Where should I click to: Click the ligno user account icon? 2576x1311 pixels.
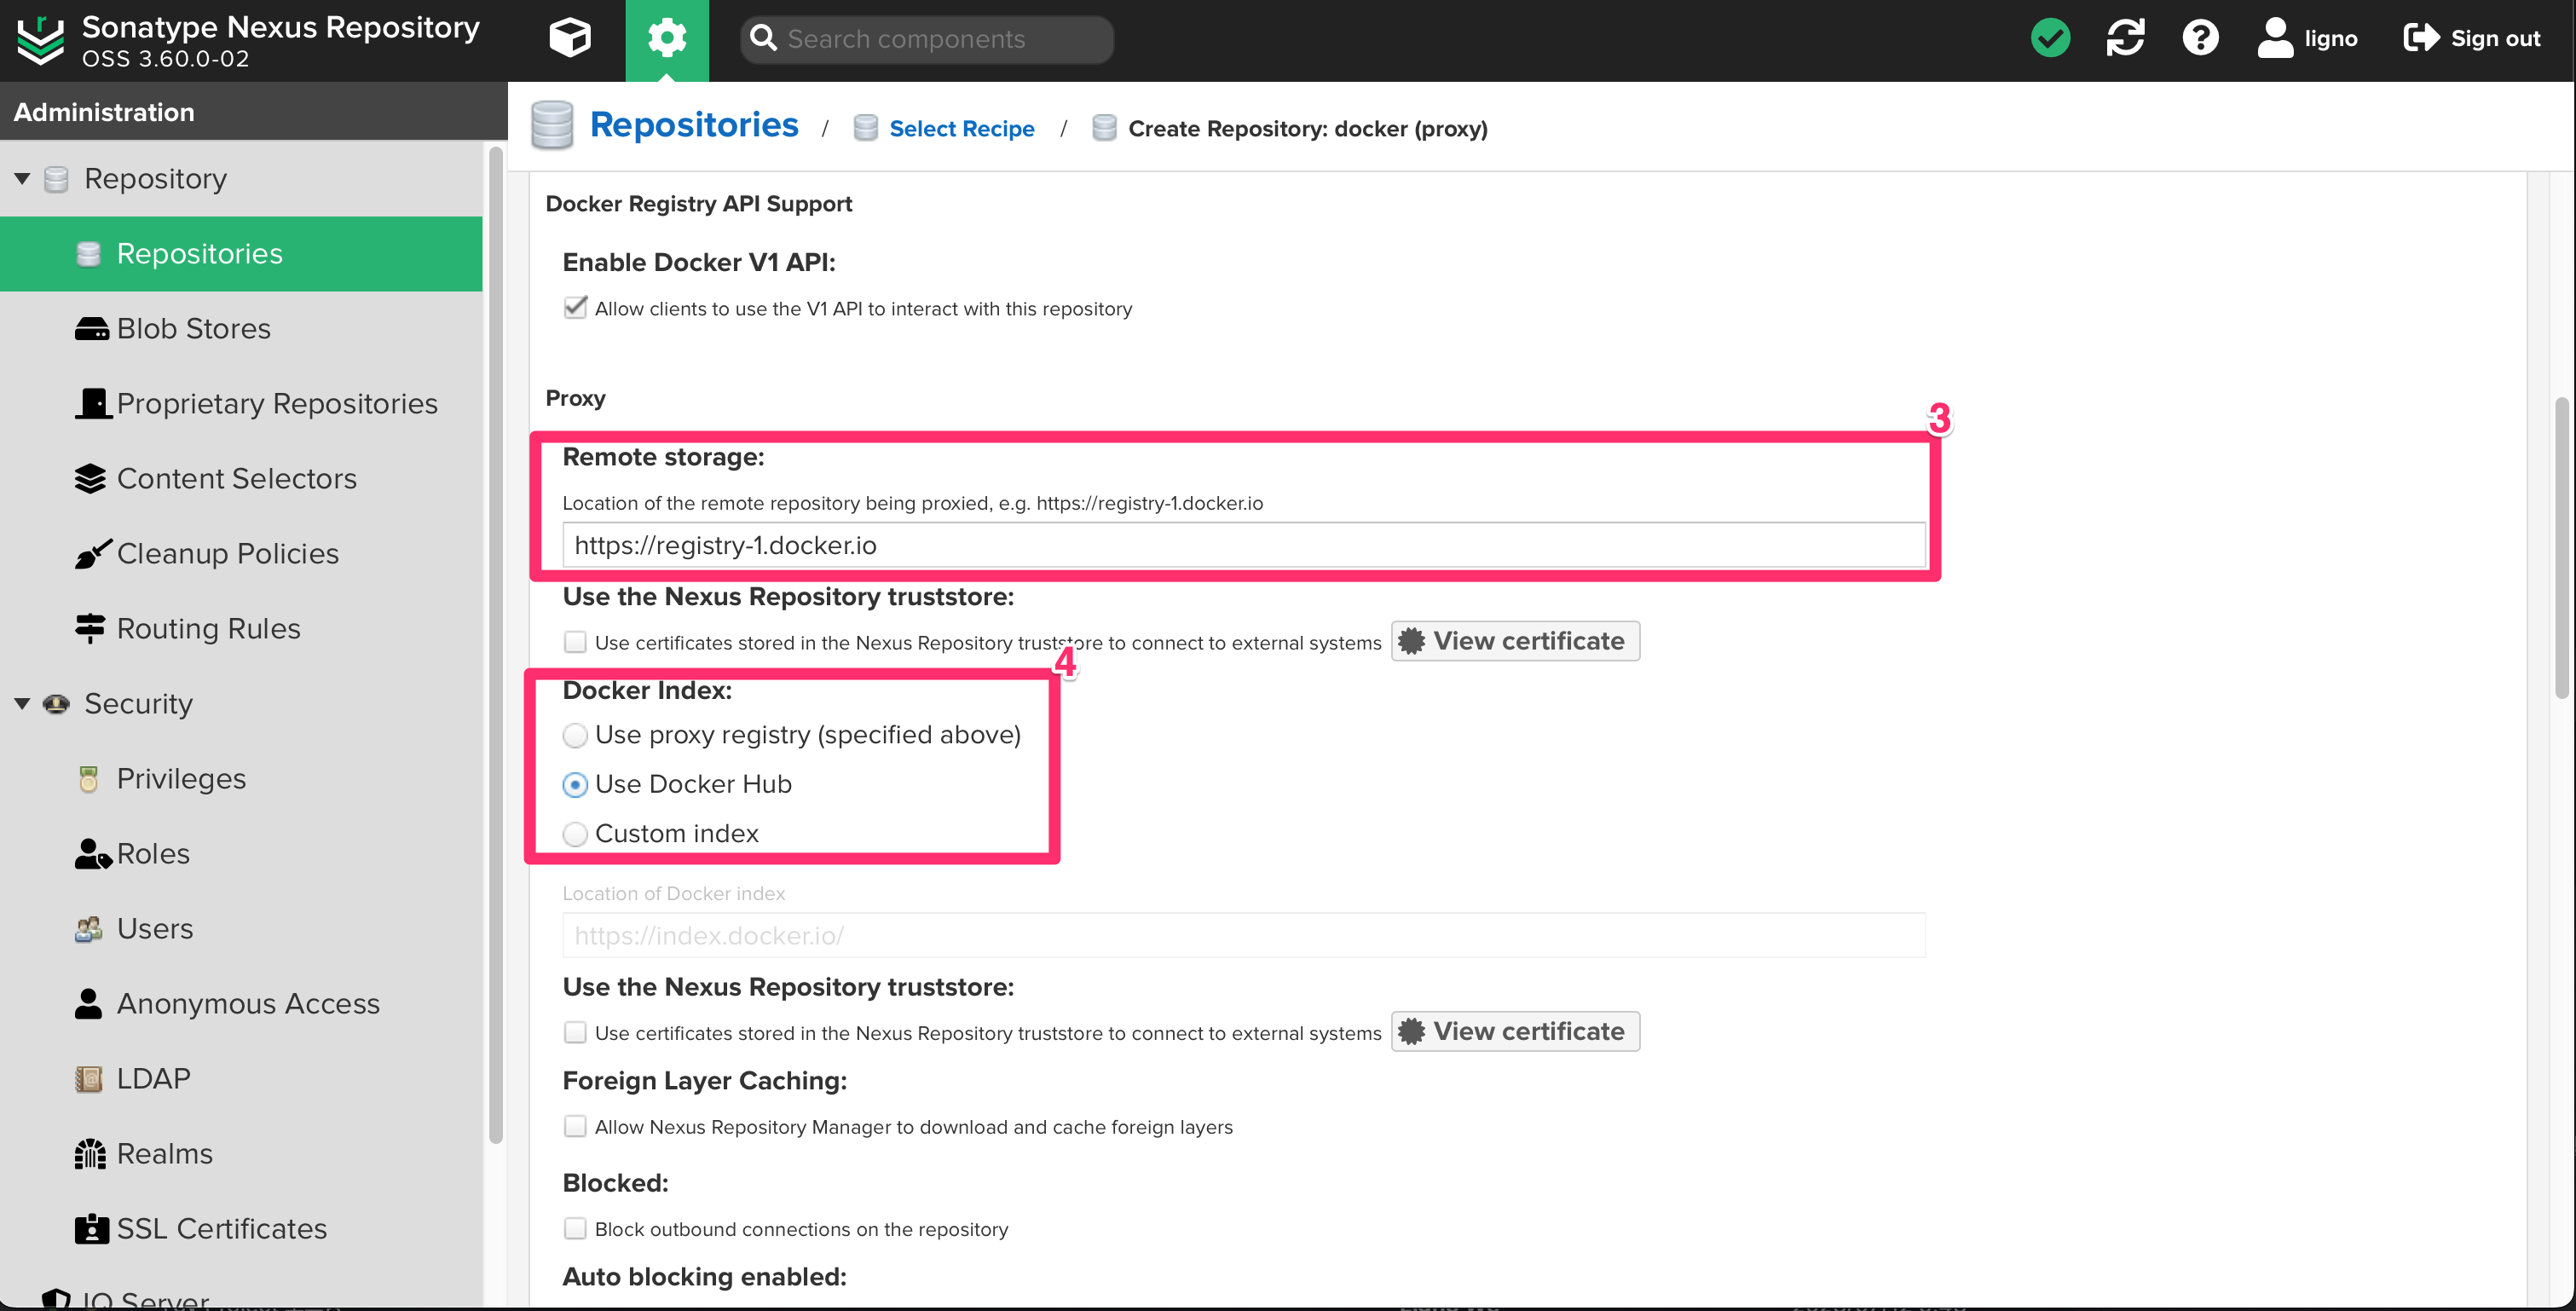pos(2275,39)
